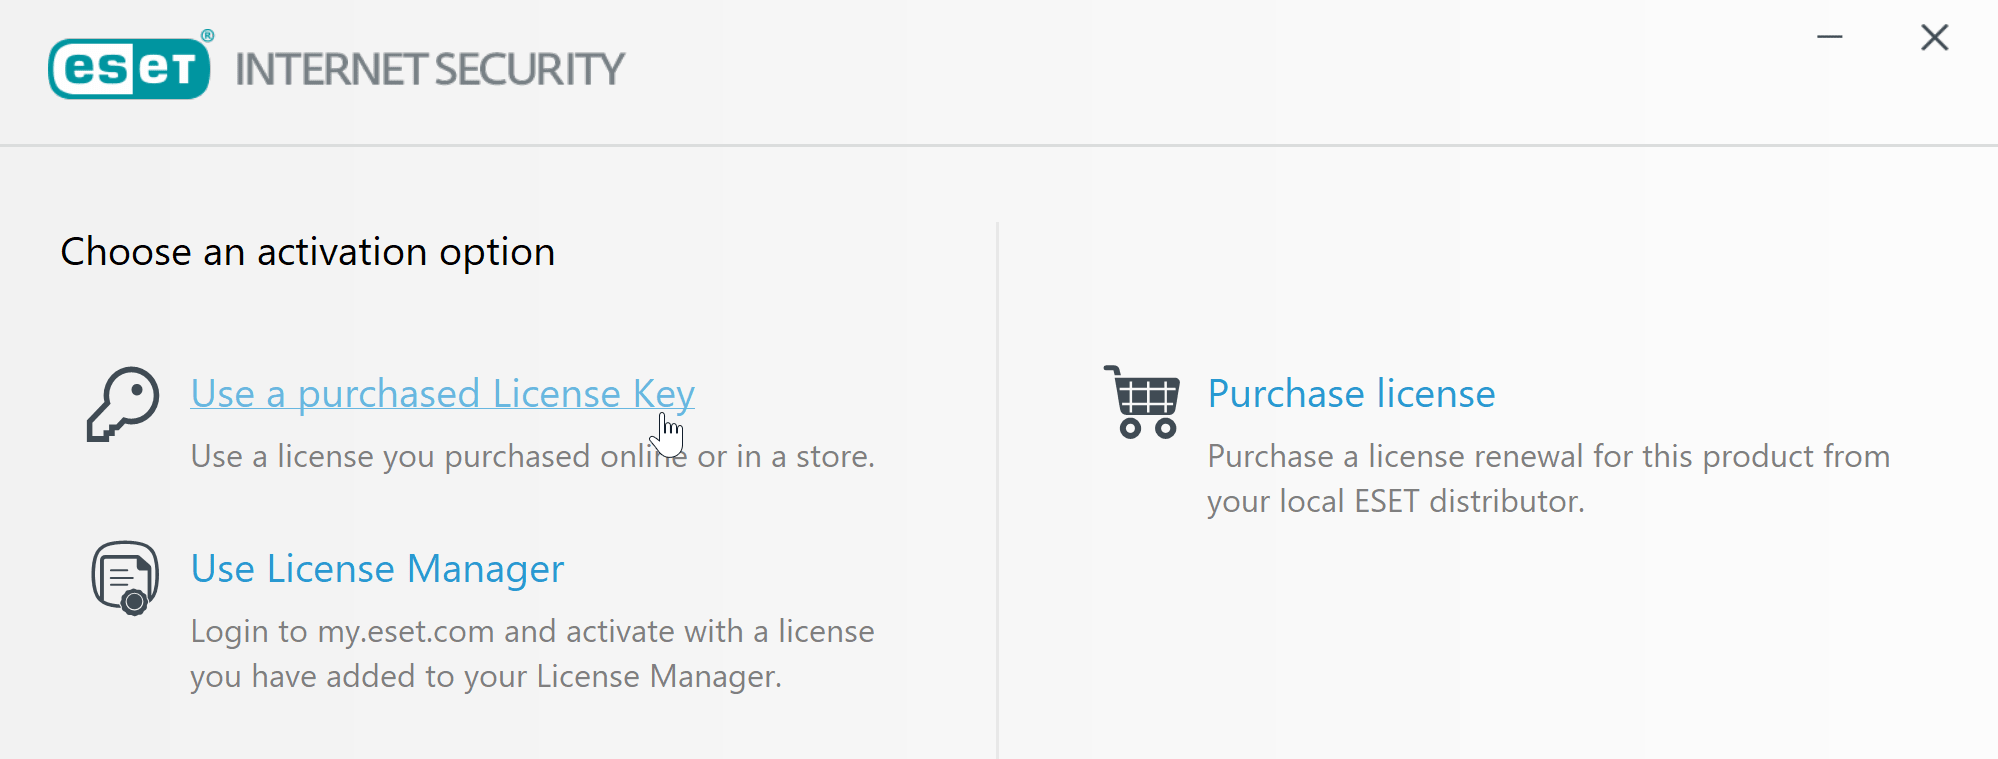Click the horizontal separator below the header
This screenshot has width=1998, height=759.
999,146
